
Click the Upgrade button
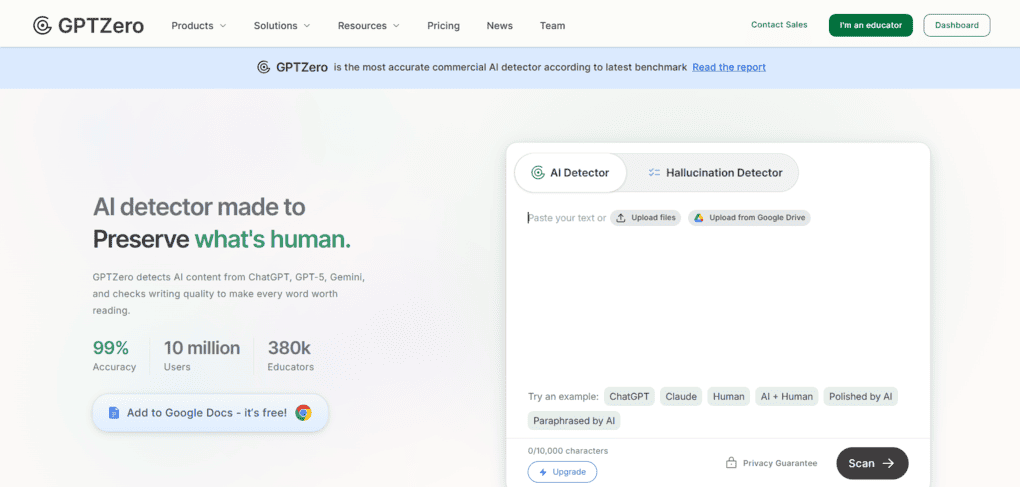coord(562,472)
